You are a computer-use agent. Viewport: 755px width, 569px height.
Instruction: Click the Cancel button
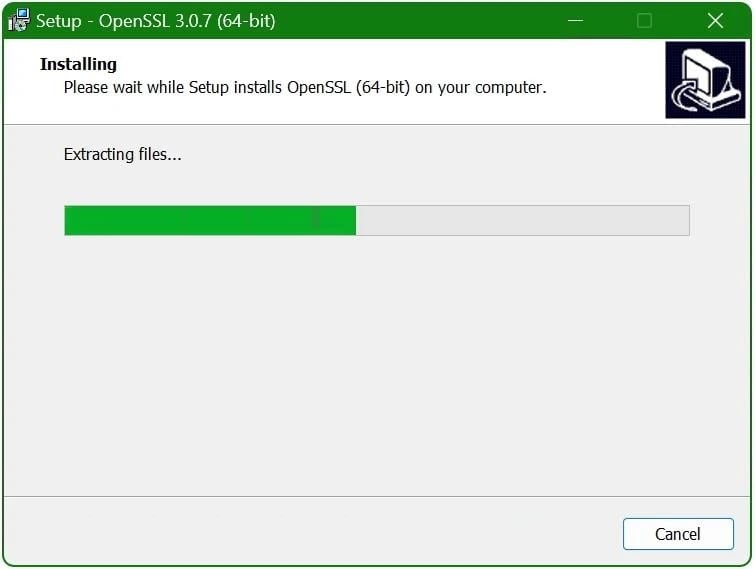(x=678, y=533)
